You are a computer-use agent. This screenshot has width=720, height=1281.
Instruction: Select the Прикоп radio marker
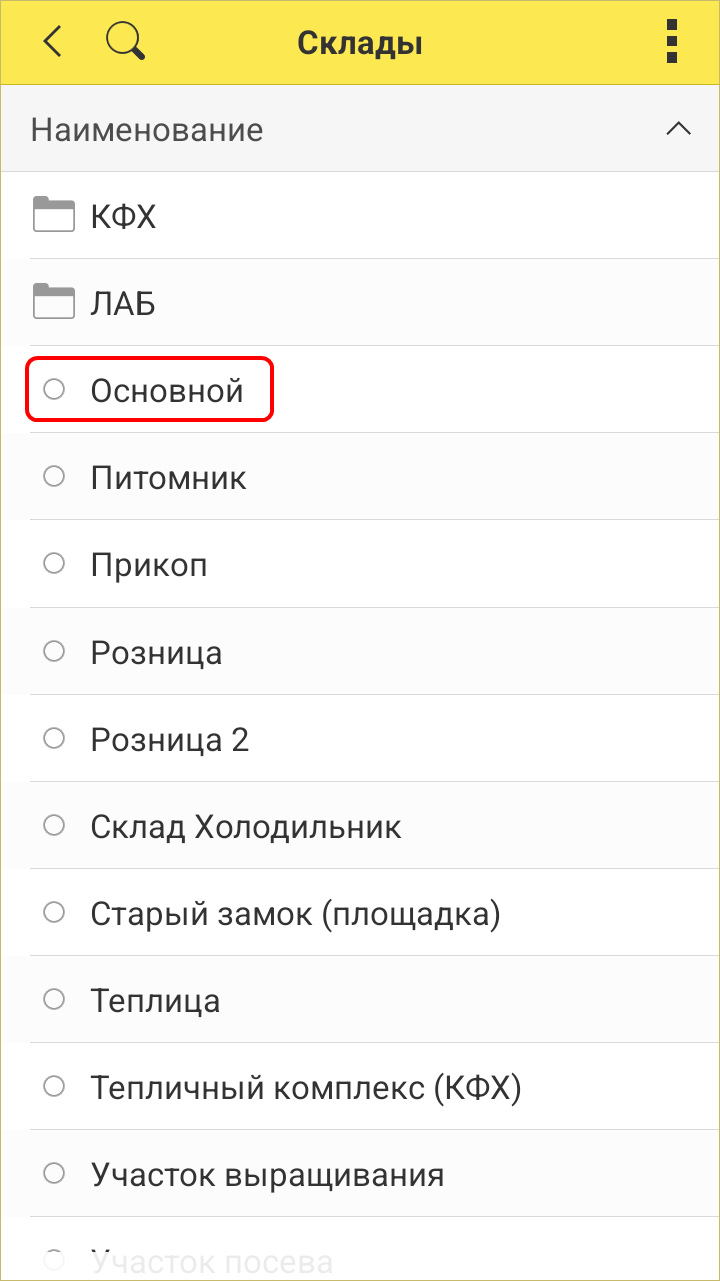click(54, 564)
